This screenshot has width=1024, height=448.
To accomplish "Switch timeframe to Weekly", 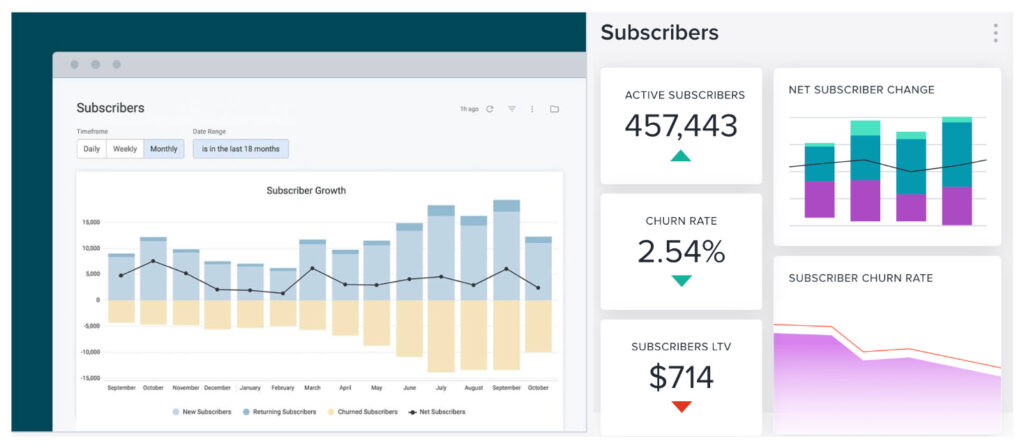I will pyautogui.click(x=125, y=149).
